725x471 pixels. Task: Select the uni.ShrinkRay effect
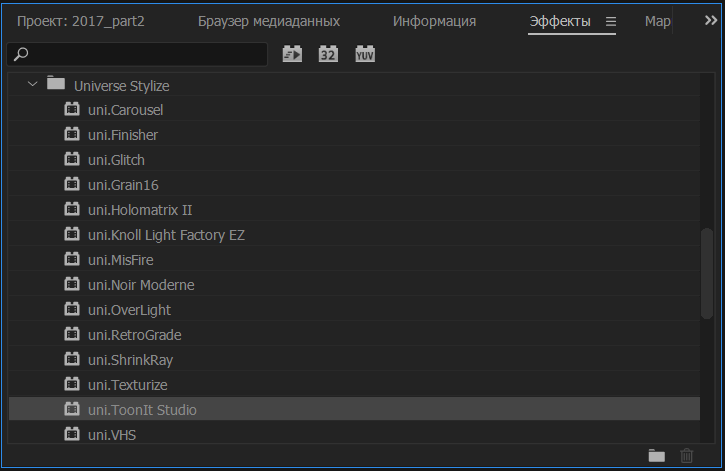pyautogui.click(x=130, y=360)
